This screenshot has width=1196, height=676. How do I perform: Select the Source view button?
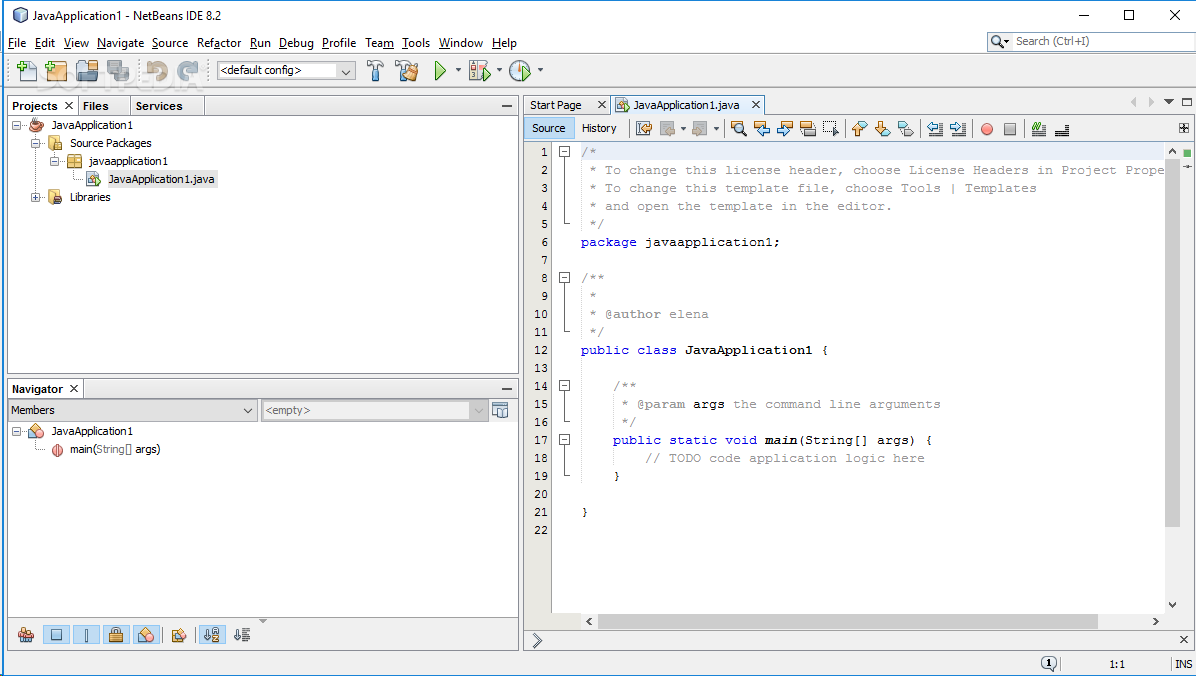coord(548,128)
